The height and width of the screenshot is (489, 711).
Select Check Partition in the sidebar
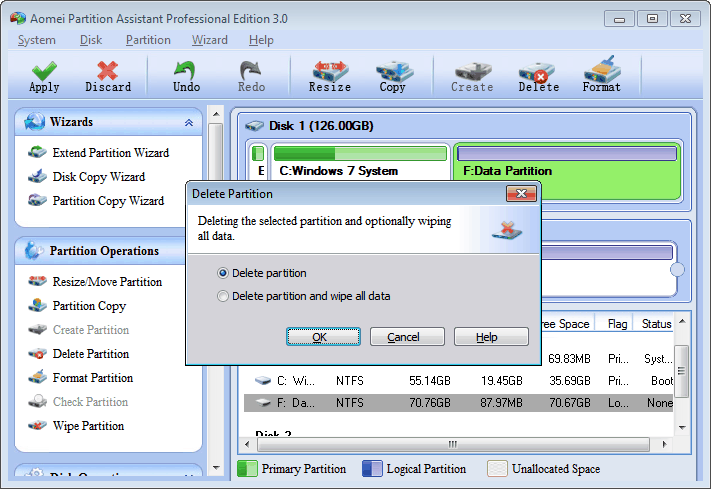[x=90, y=402]
